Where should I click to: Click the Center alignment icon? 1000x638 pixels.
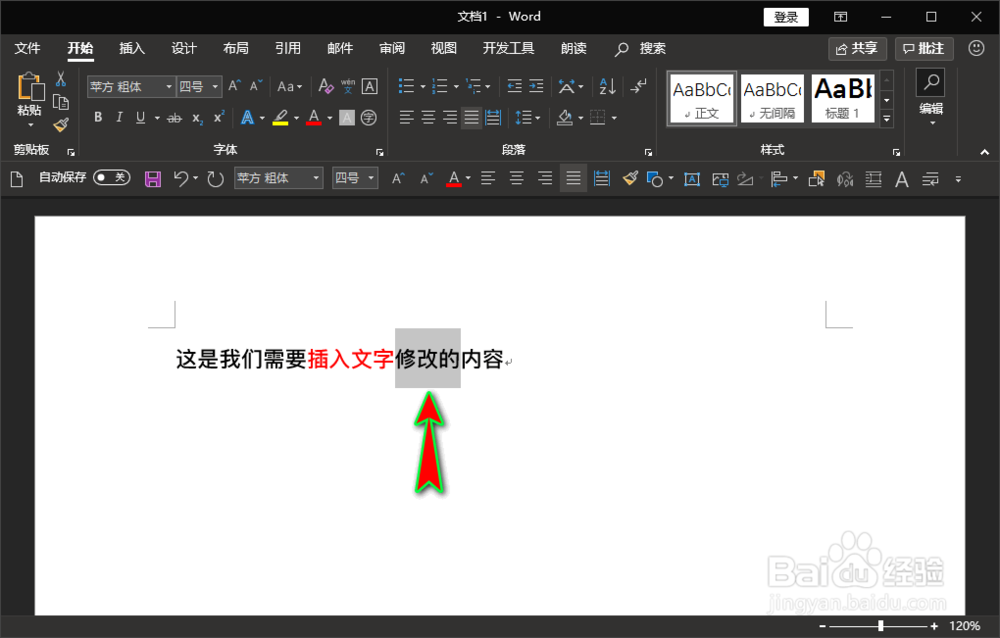(426, 118)
